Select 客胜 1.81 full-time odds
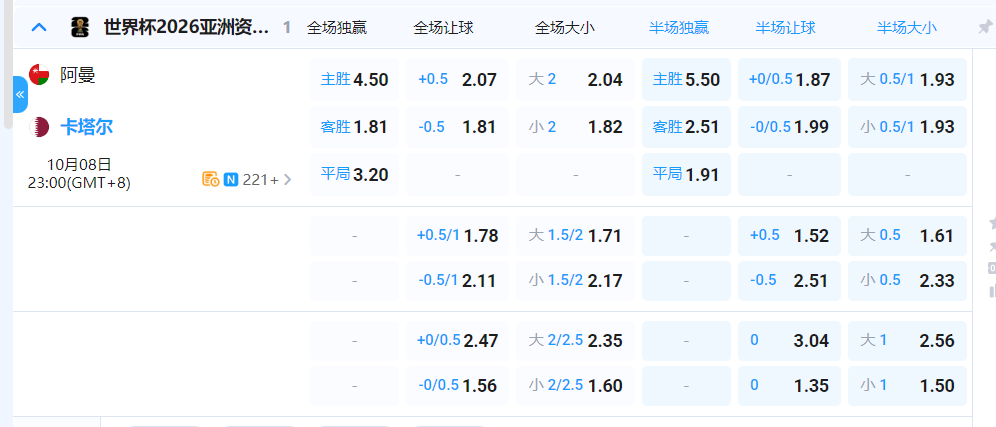 pyautogui.click(x=354, y=127)
